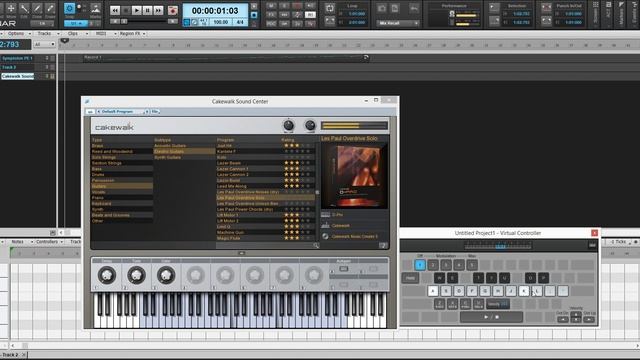
Task: Click the 4/4 time signature field
Action: (x=240, y=22)
